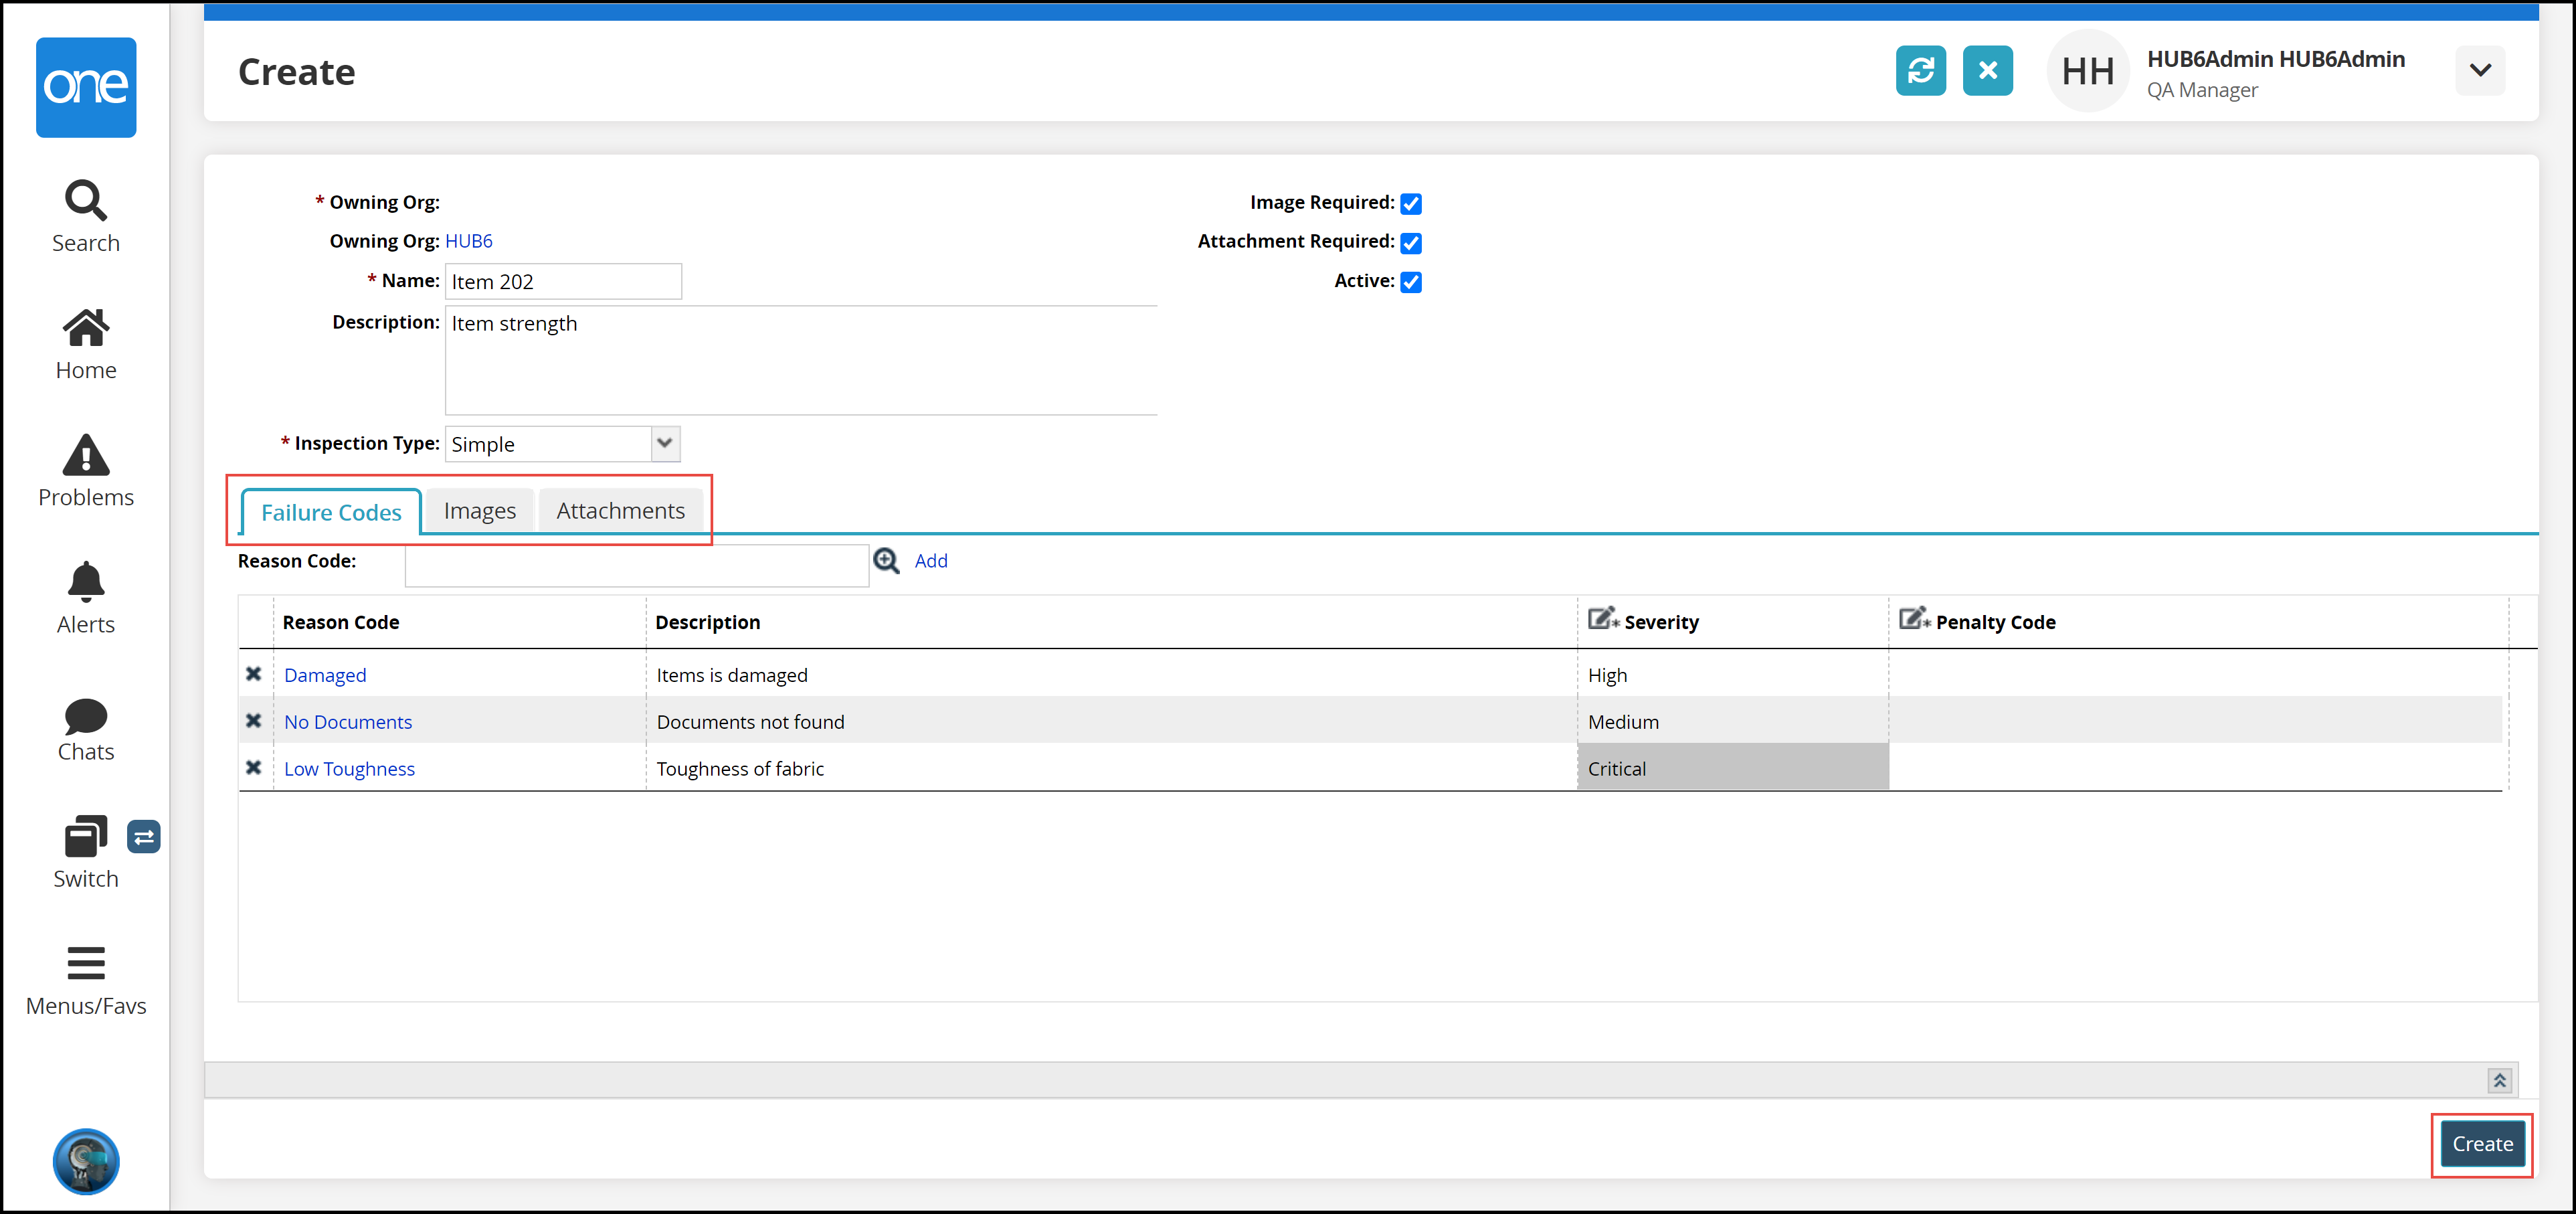Viewport: 2576px width, 1214px height.
Task: Open the Inspection Type dropdown
Action: [664, 444]
